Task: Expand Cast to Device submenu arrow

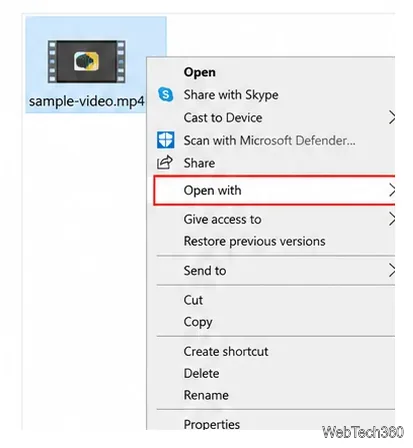Action: click(x=392, y=118)
